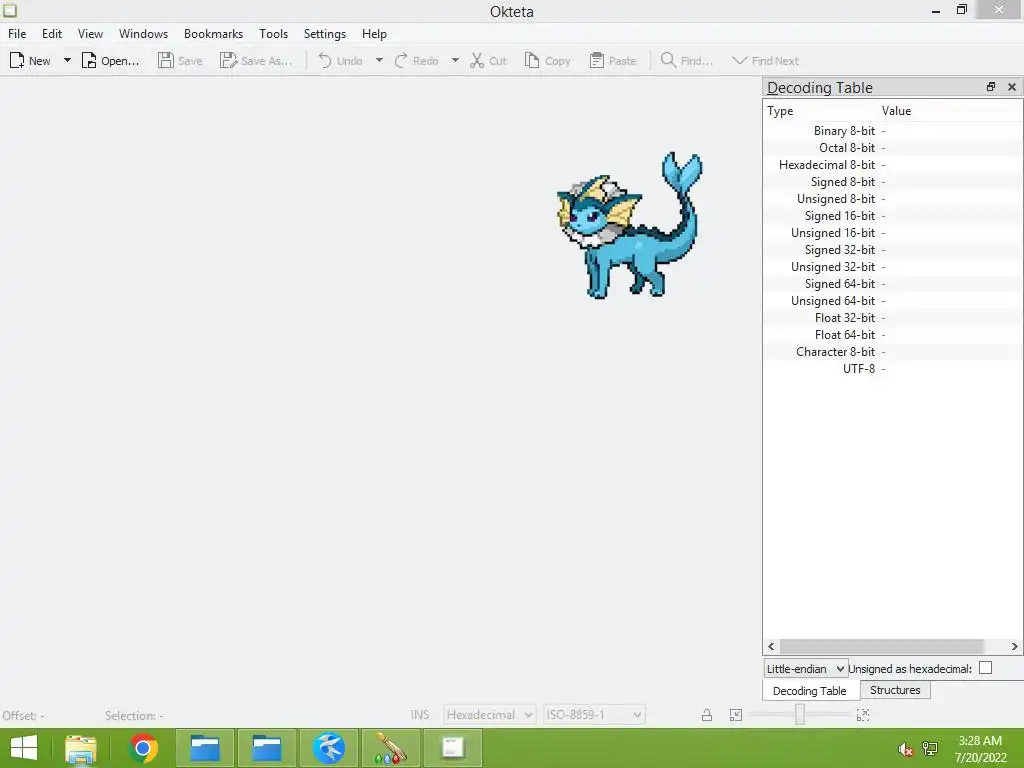This screenshot has width=1024, height=768.
Task: Toggle the INS insert mode indicator
Action: 420,714
